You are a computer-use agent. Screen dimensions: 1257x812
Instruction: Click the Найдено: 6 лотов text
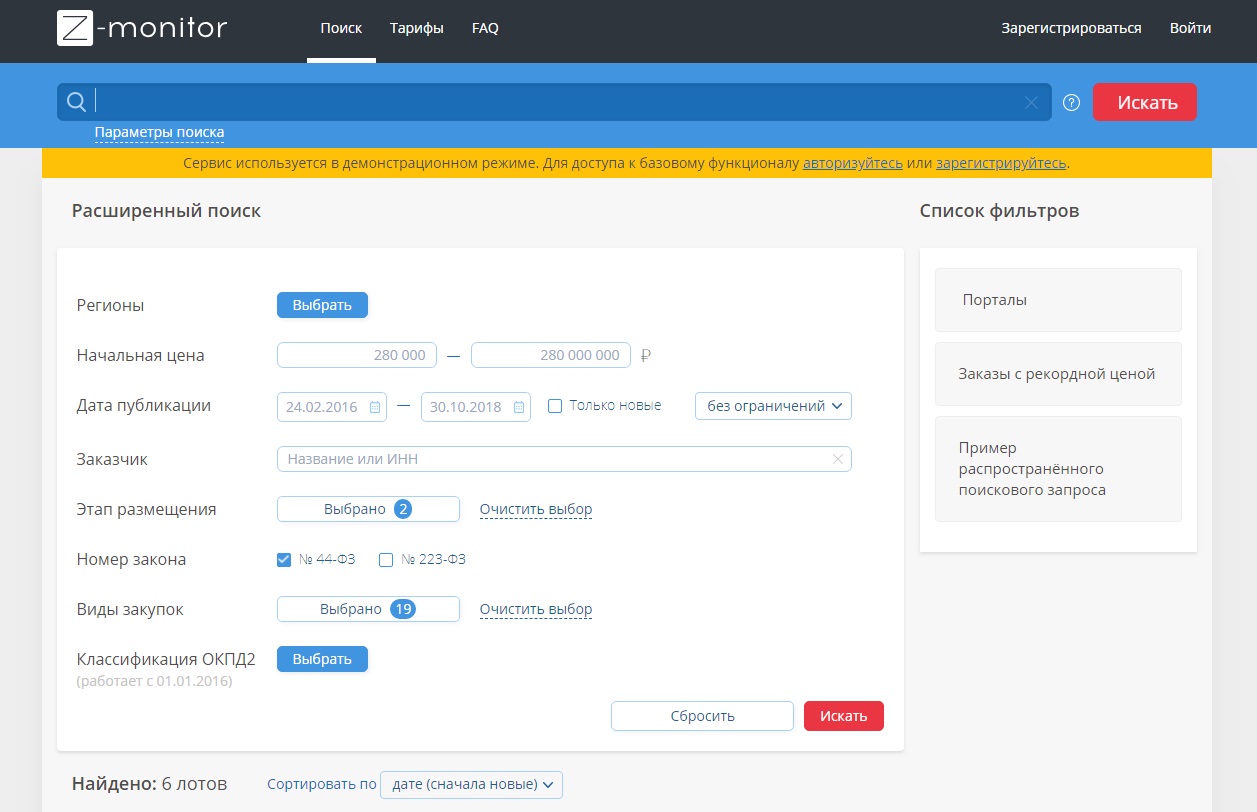point(149,784)
